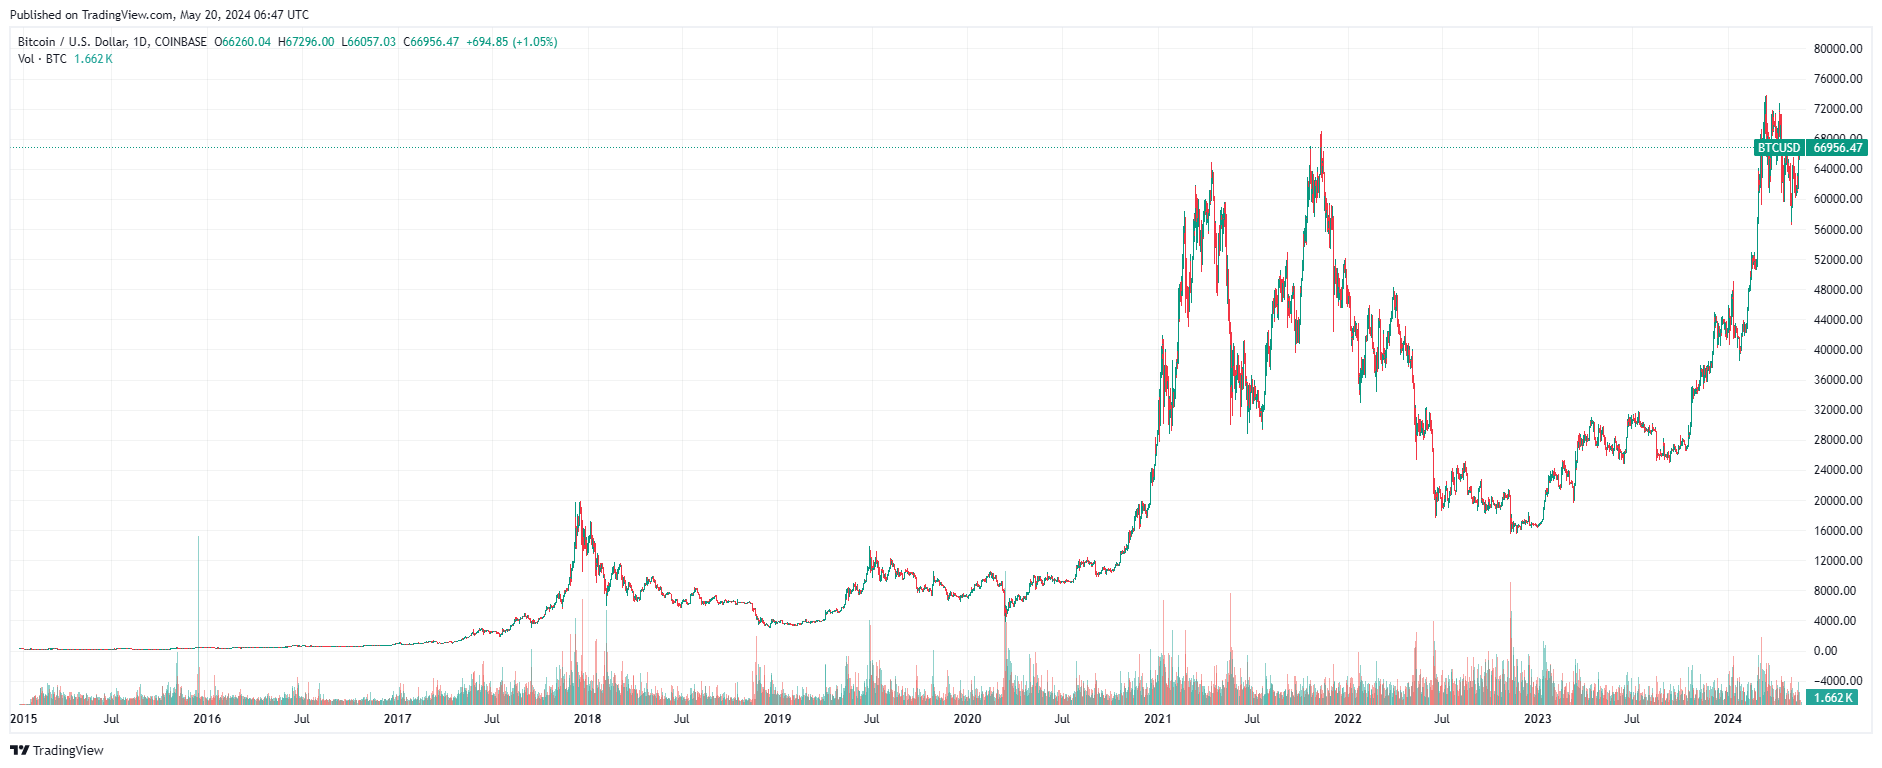This screenshot has width=1882, height=768.
Task: Click the 2023 time axis label
Action: [x=1537, y=719]
